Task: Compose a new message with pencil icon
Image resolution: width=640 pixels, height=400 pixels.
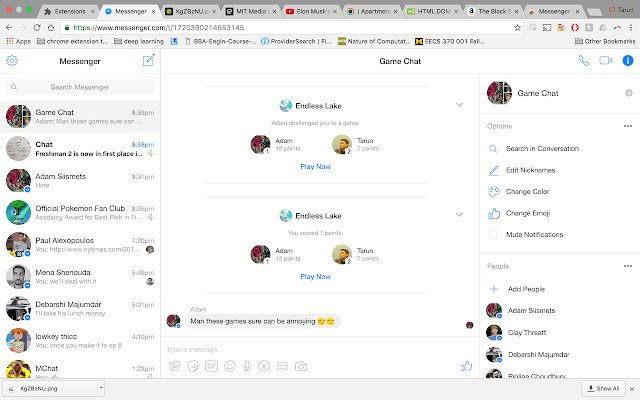Action: [x=149, y=60]
